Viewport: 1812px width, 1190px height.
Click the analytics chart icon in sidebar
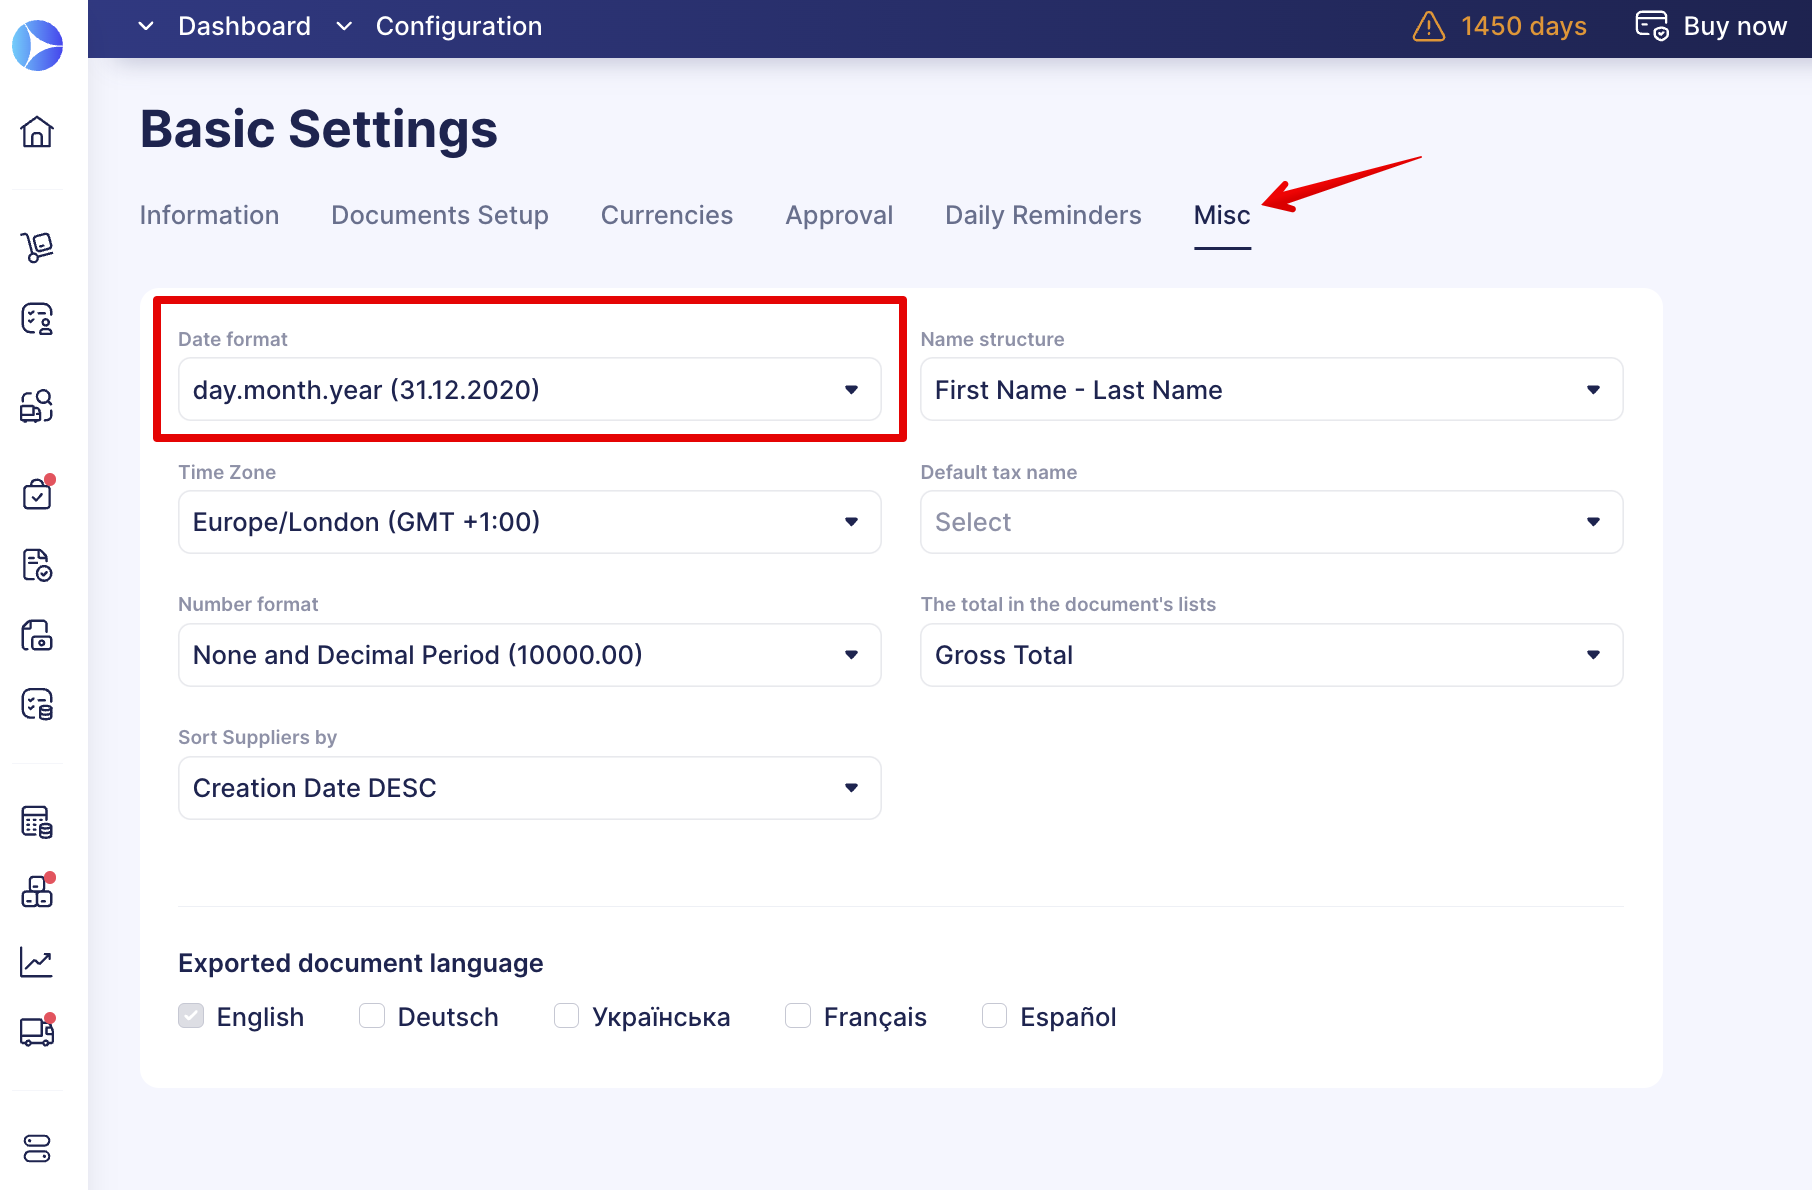point(37,961)
